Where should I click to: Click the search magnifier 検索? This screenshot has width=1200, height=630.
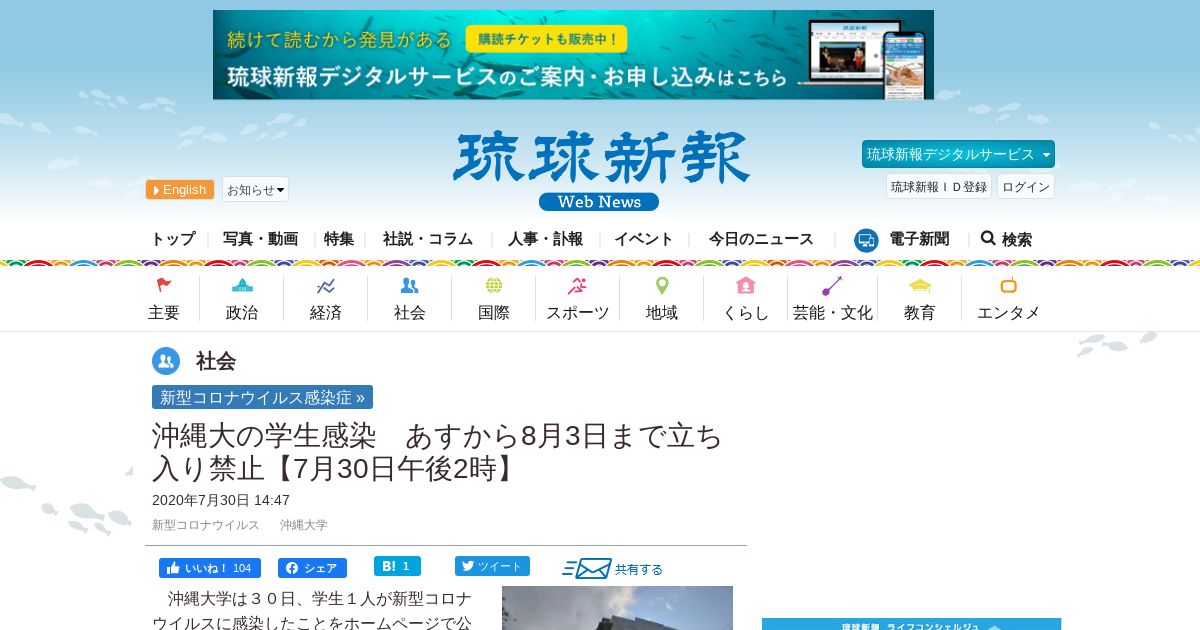click(1006, 239)
